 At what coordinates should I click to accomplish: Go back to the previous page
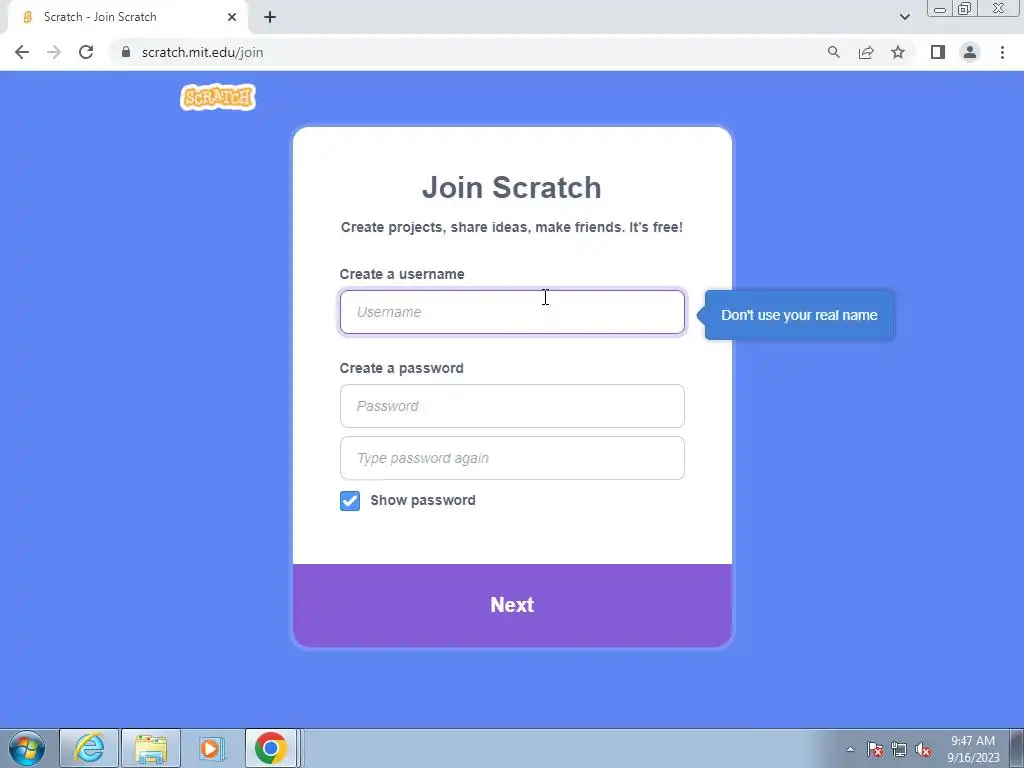click(22, 52)
